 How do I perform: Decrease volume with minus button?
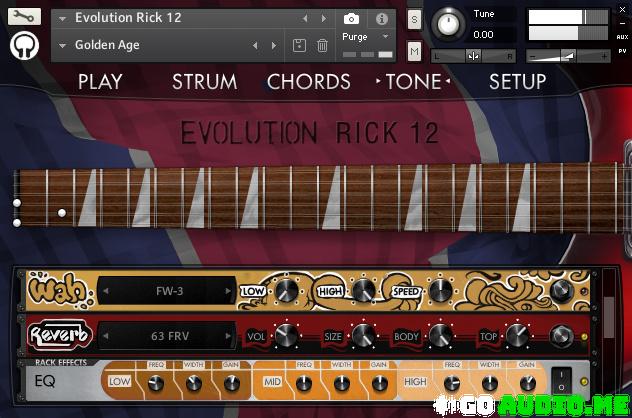[x=532, y=56]
